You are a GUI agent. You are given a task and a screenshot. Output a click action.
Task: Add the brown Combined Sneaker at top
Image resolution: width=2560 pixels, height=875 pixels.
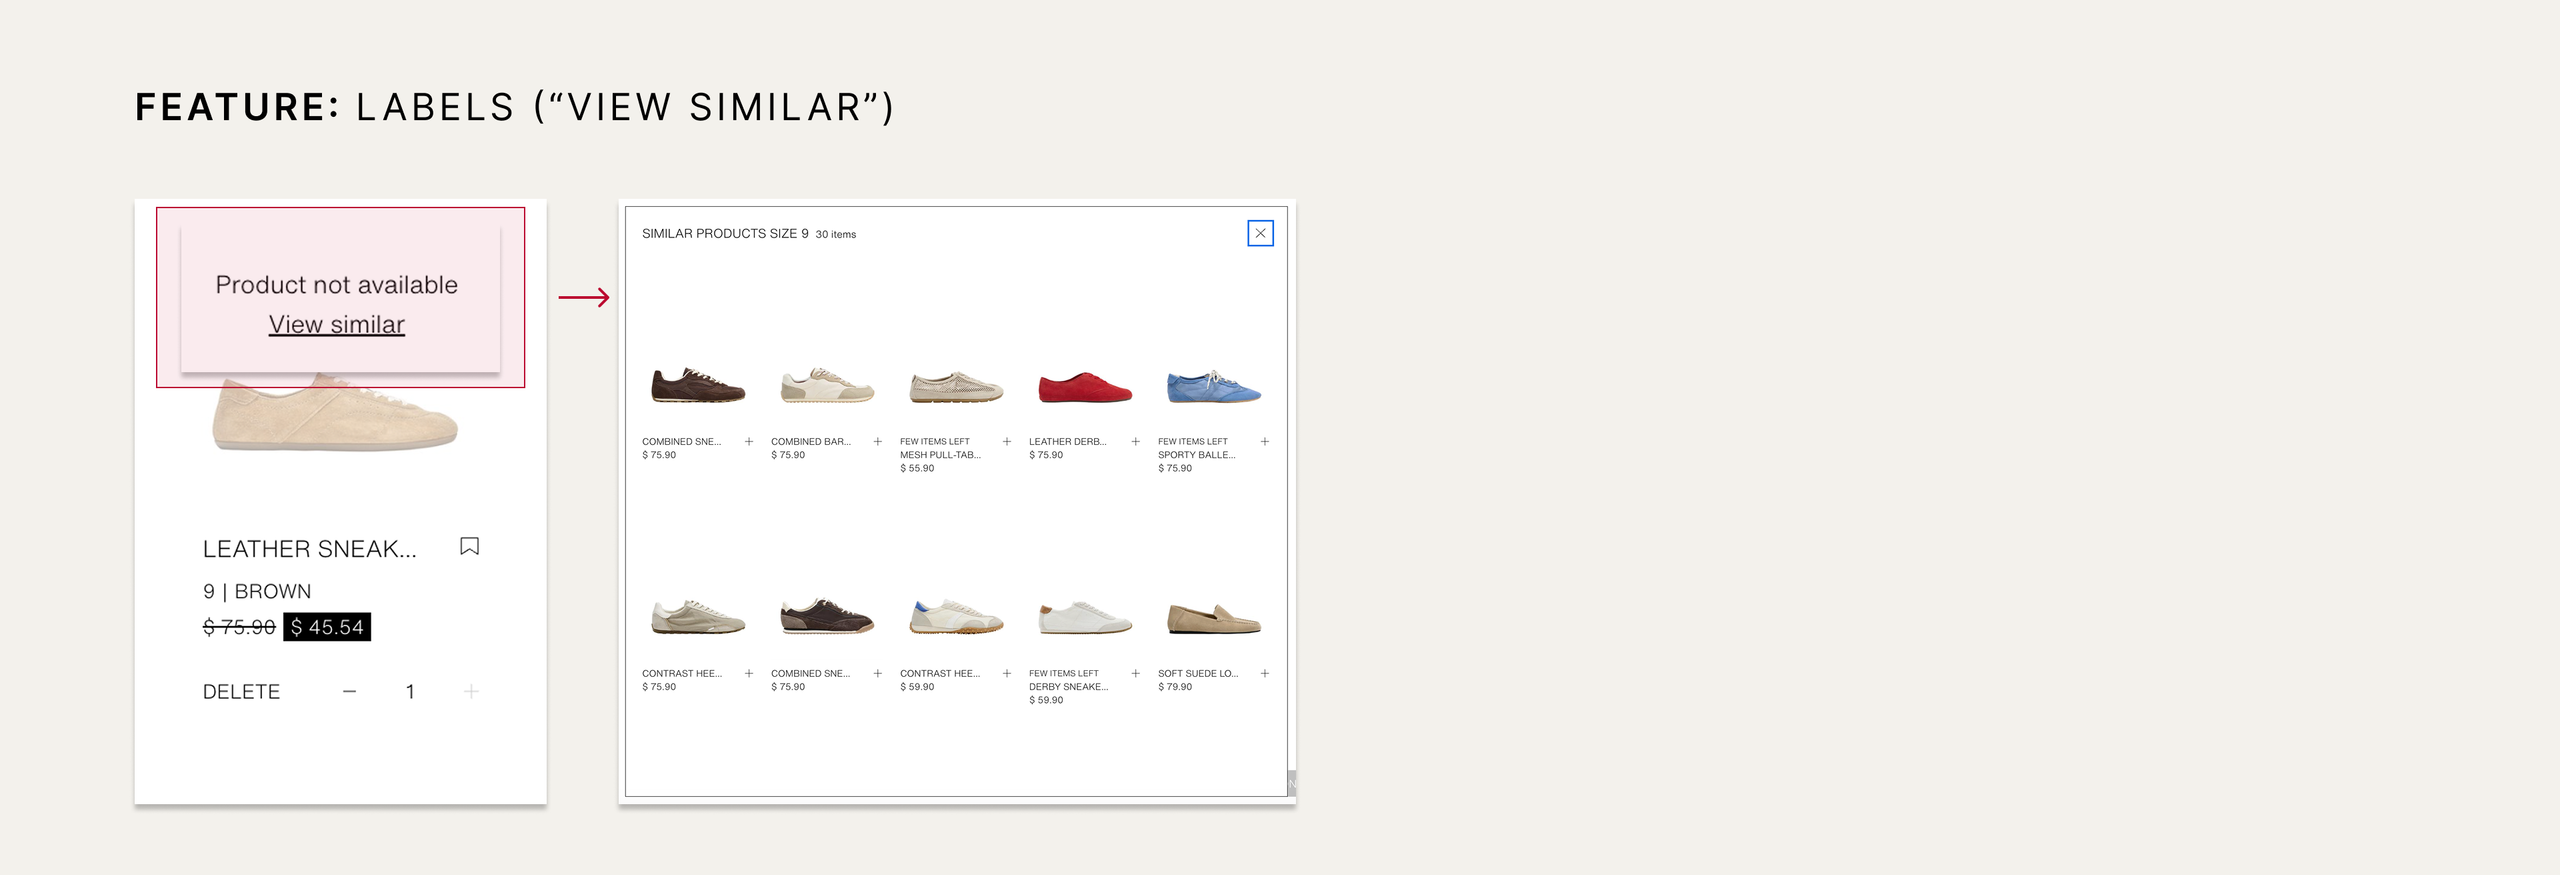748,441
